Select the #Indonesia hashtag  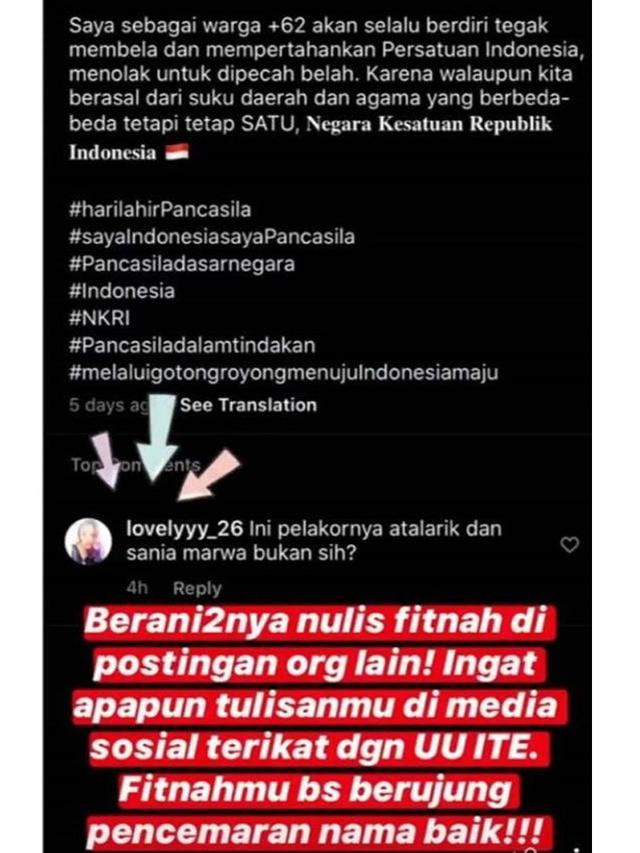pyautogui.click(x=122, y=291)
